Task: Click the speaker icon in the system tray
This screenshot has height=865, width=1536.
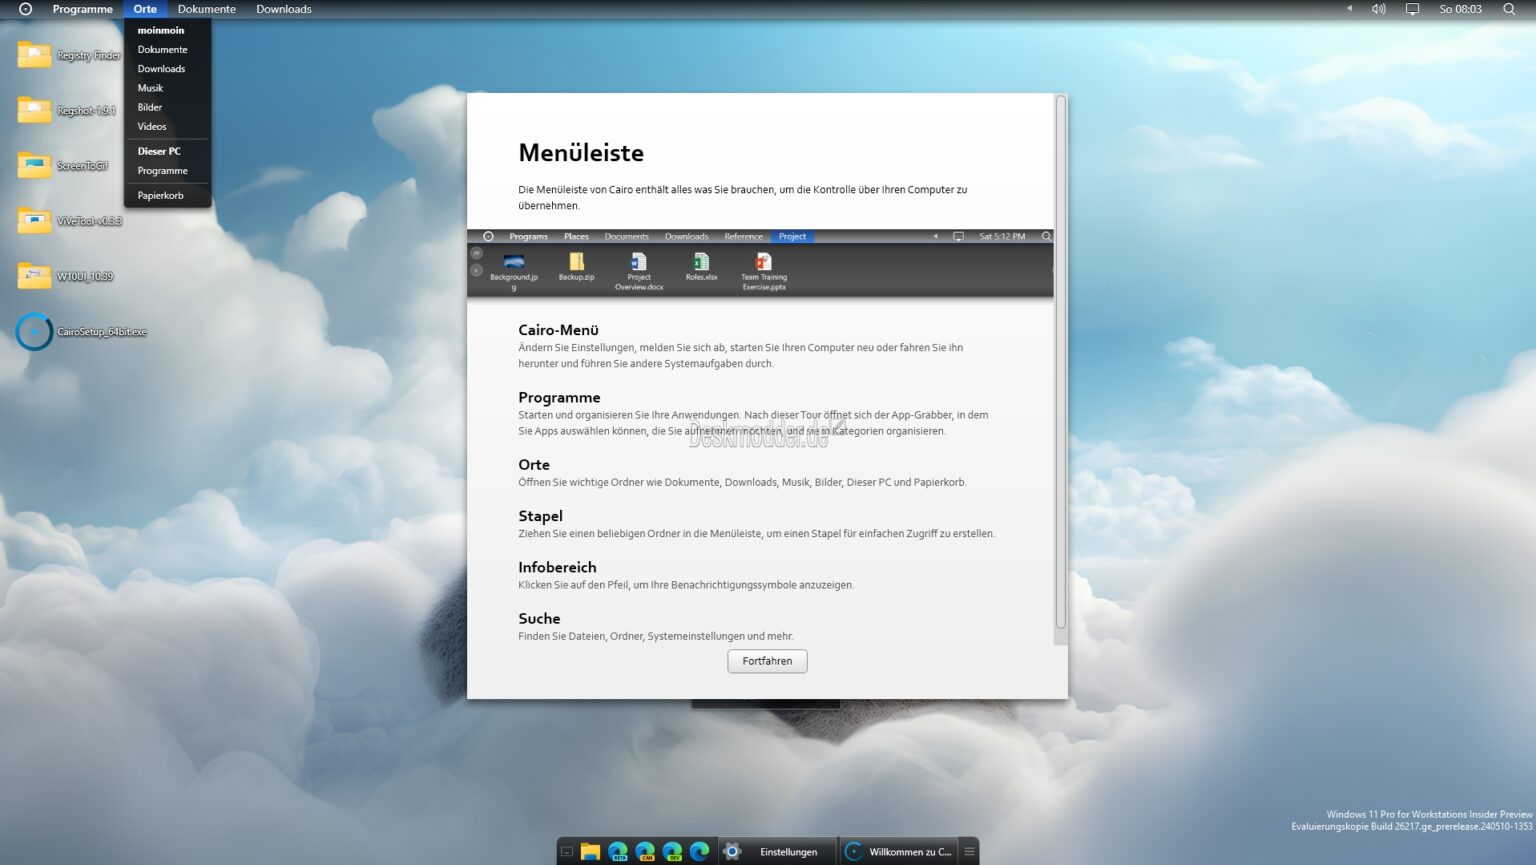Action: pyautogui.click(x=1378, y=9)
